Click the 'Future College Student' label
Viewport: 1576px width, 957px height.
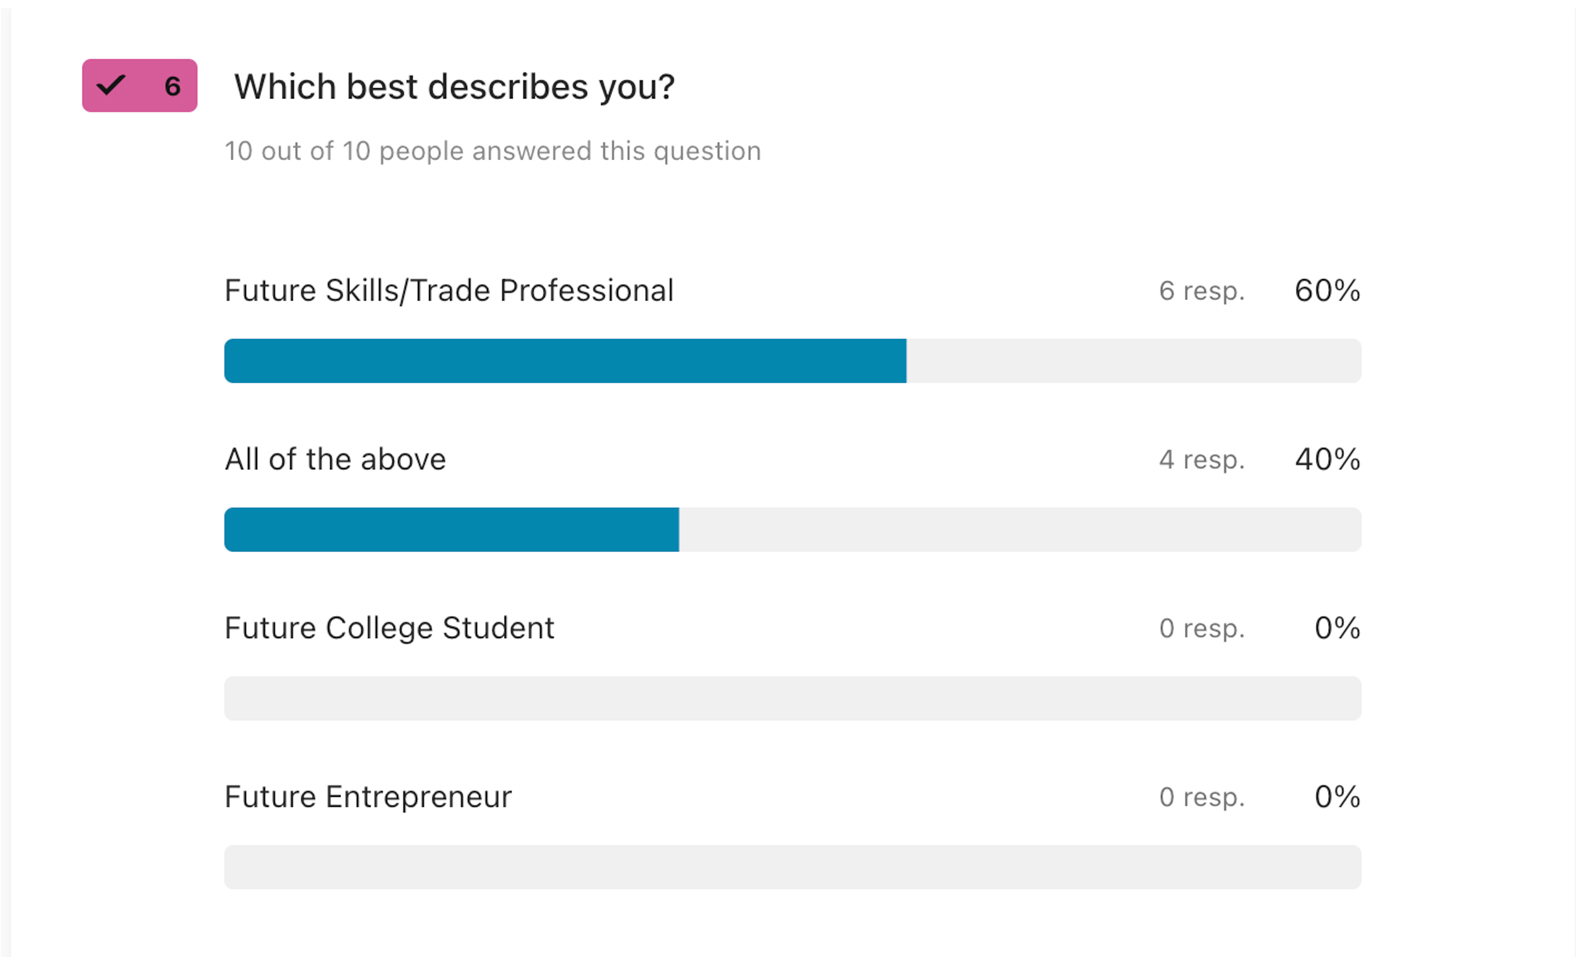click(x=389, y=628)
